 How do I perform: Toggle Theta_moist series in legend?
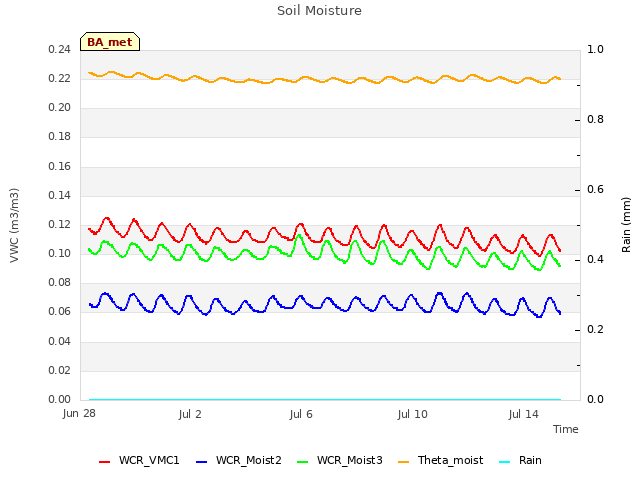coord(440,460)
